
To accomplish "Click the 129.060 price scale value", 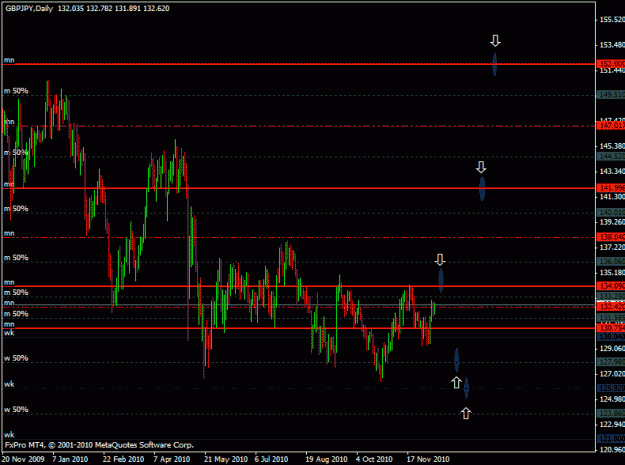I will pyautogui.click(x=612, y=348).
